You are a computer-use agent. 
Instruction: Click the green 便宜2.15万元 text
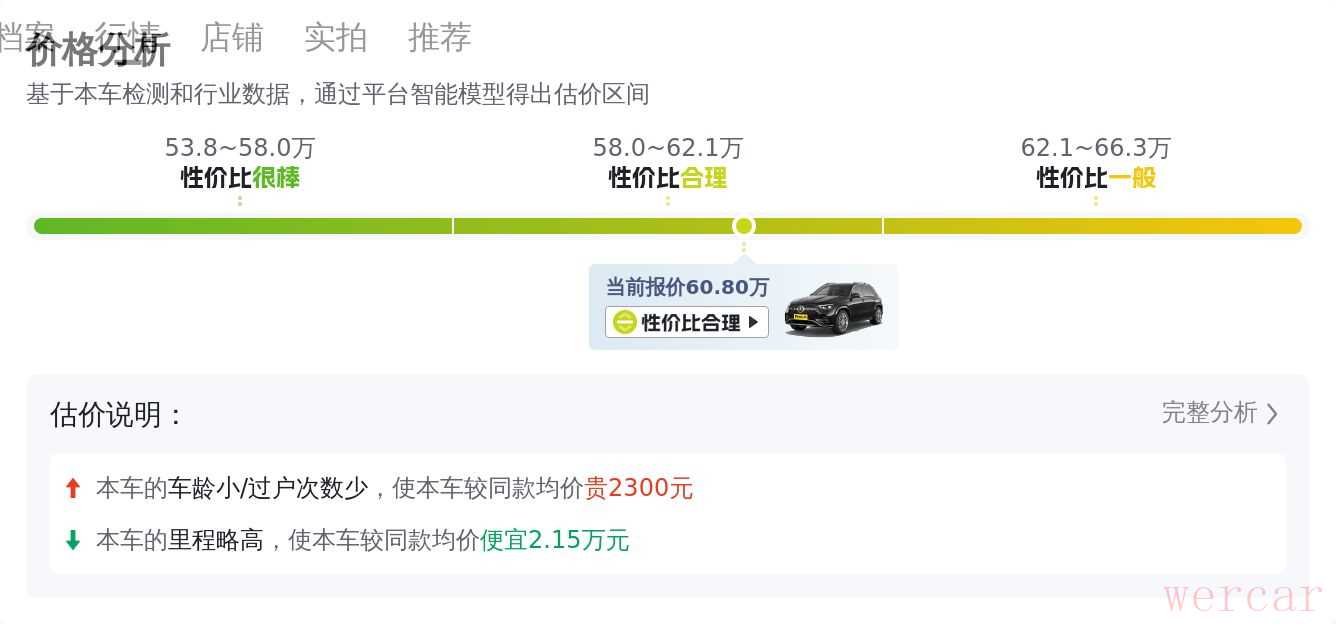tap(555, 541)
